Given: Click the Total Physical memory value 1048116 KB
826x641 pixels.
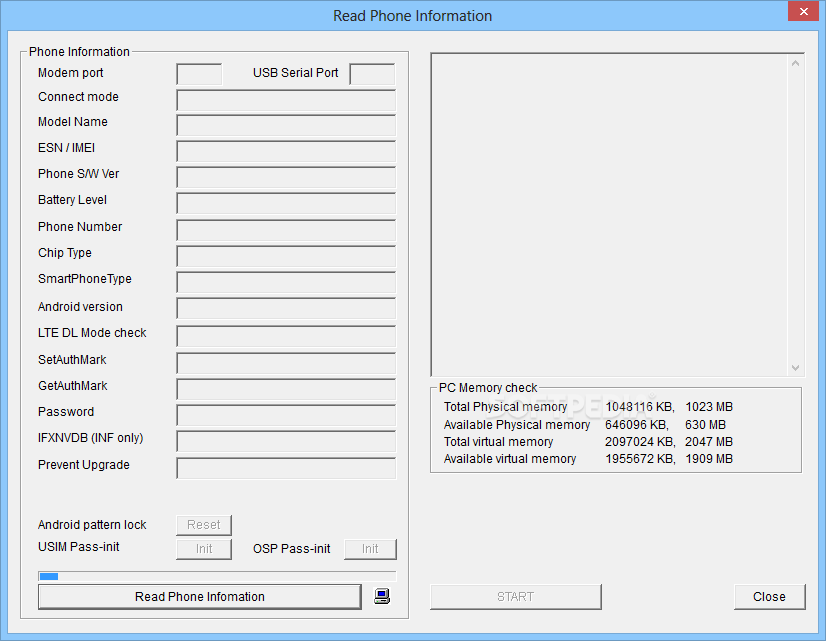Looking at the screenshot, I should (x=640, y=407).
